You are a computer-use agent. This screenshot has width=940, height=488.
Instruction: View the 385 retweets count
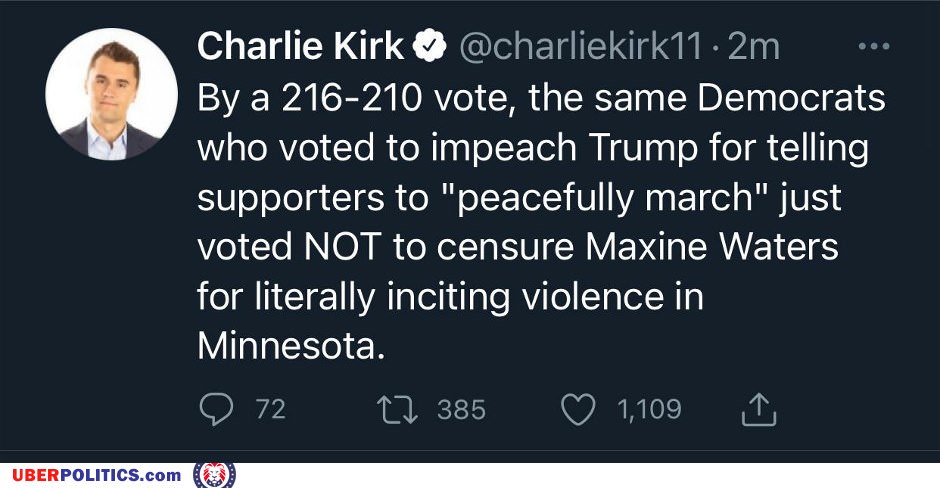tap(461, 409)
